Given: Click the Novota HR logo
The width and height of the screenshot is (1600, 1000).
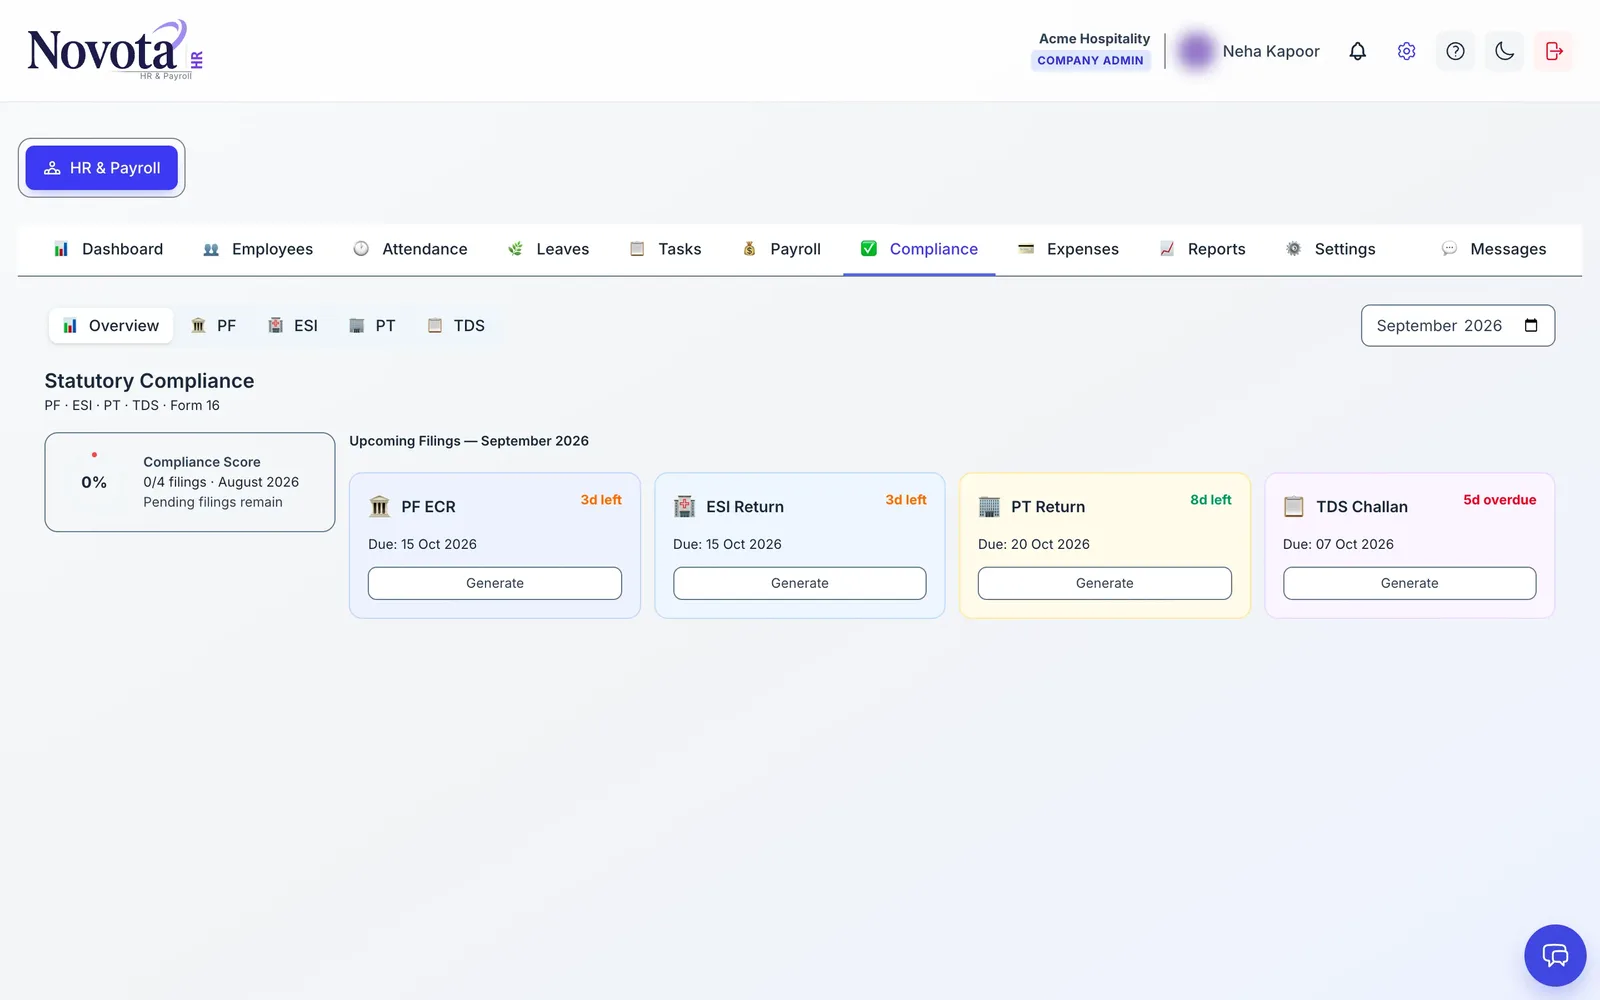Looking at the screenshot, I should click(x=115, y=50).
